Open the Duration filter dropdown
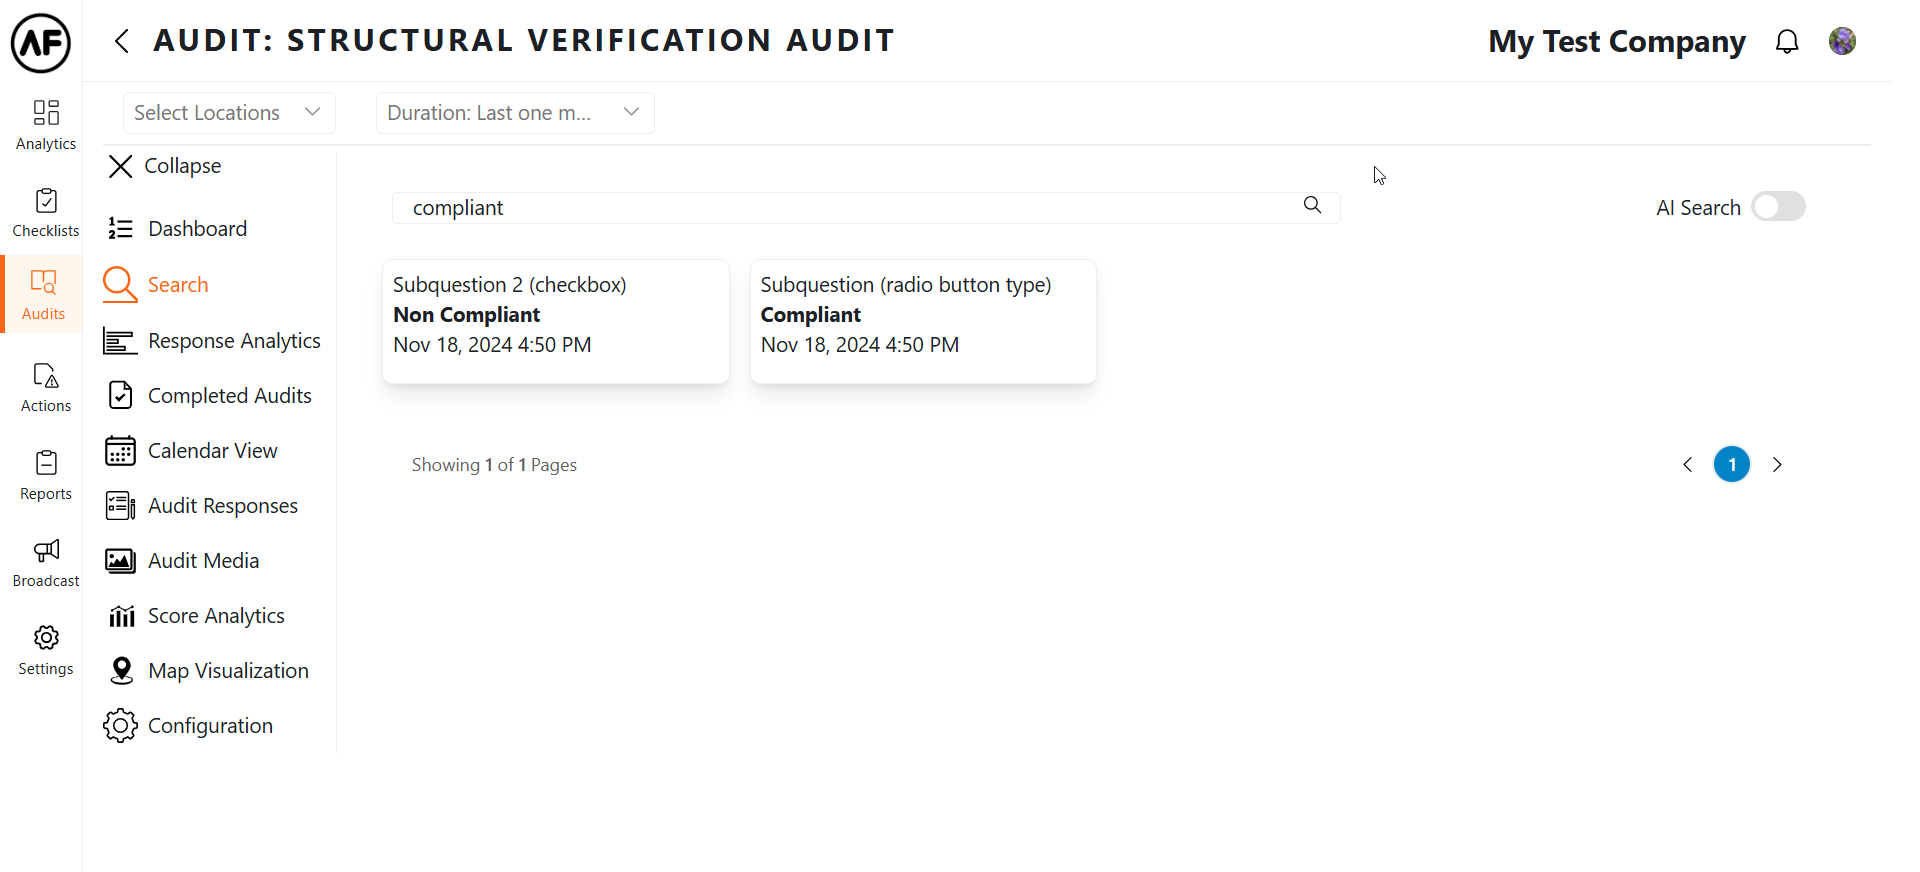Screen dimensions: 1920x872 click(x=514, y=113)
